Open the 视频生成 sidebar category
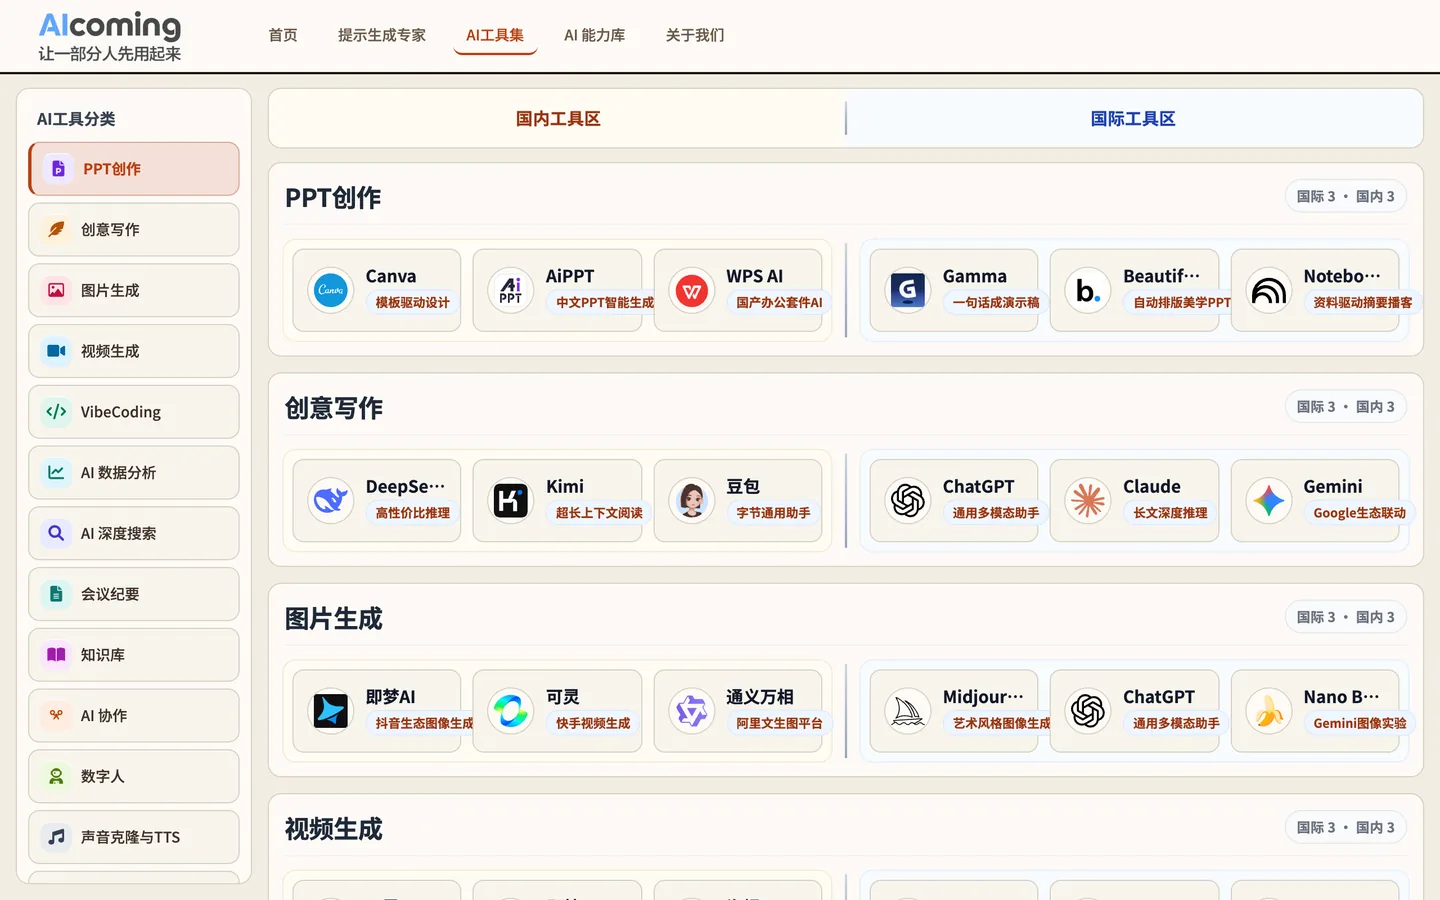Screen dimensions: 1440x900 pos(134,351)
